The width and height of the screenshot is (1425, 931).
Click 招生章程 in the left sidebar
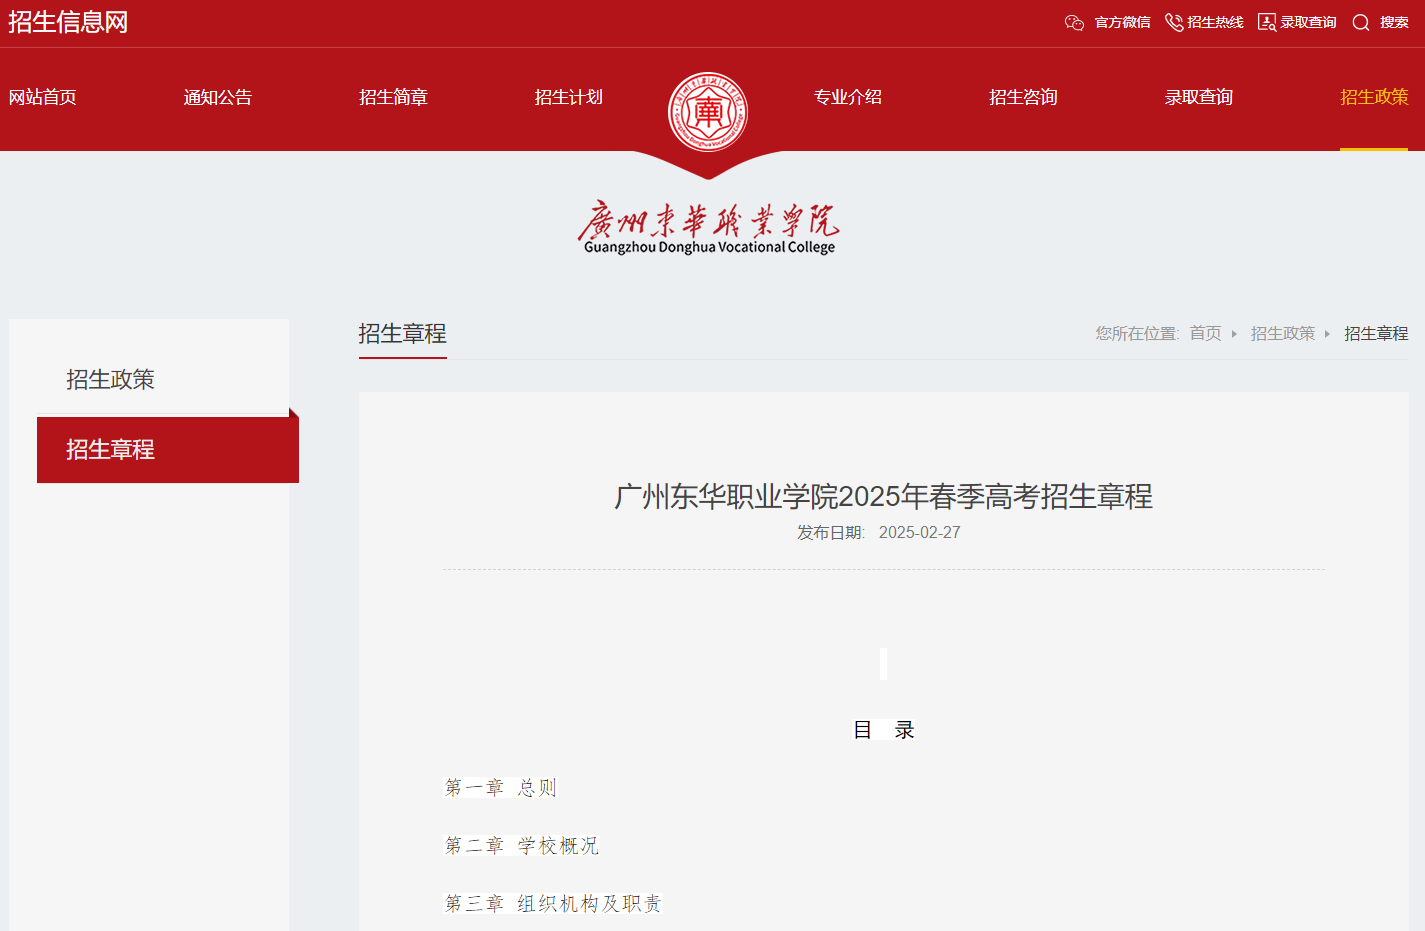coord(112,449)
